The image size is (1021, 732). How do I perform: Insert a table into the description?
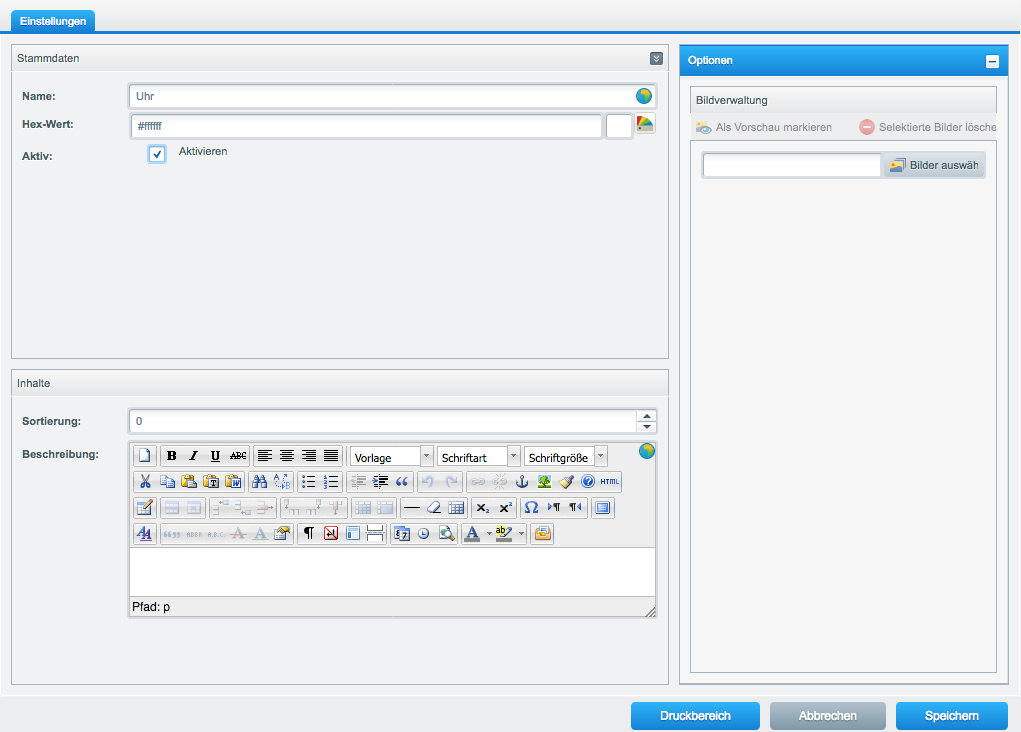point(456,507)
